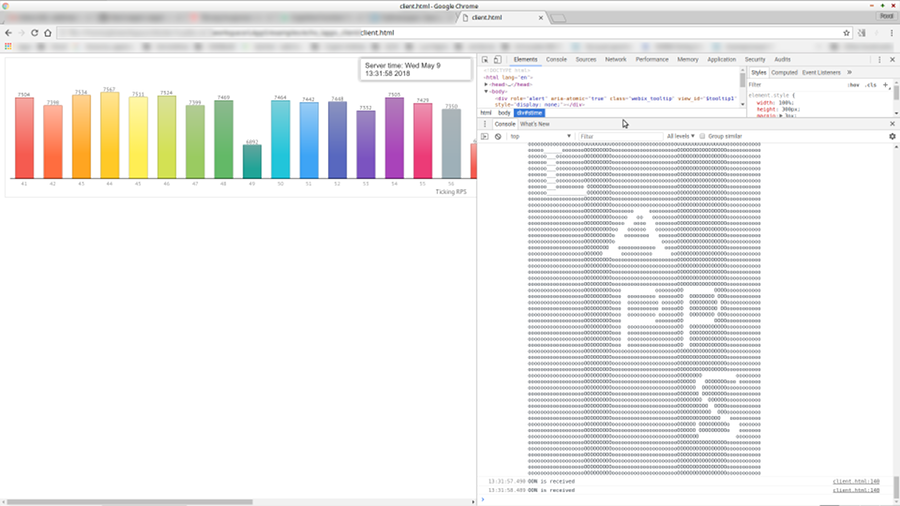Expand the head element node

(x=486, y=84)
